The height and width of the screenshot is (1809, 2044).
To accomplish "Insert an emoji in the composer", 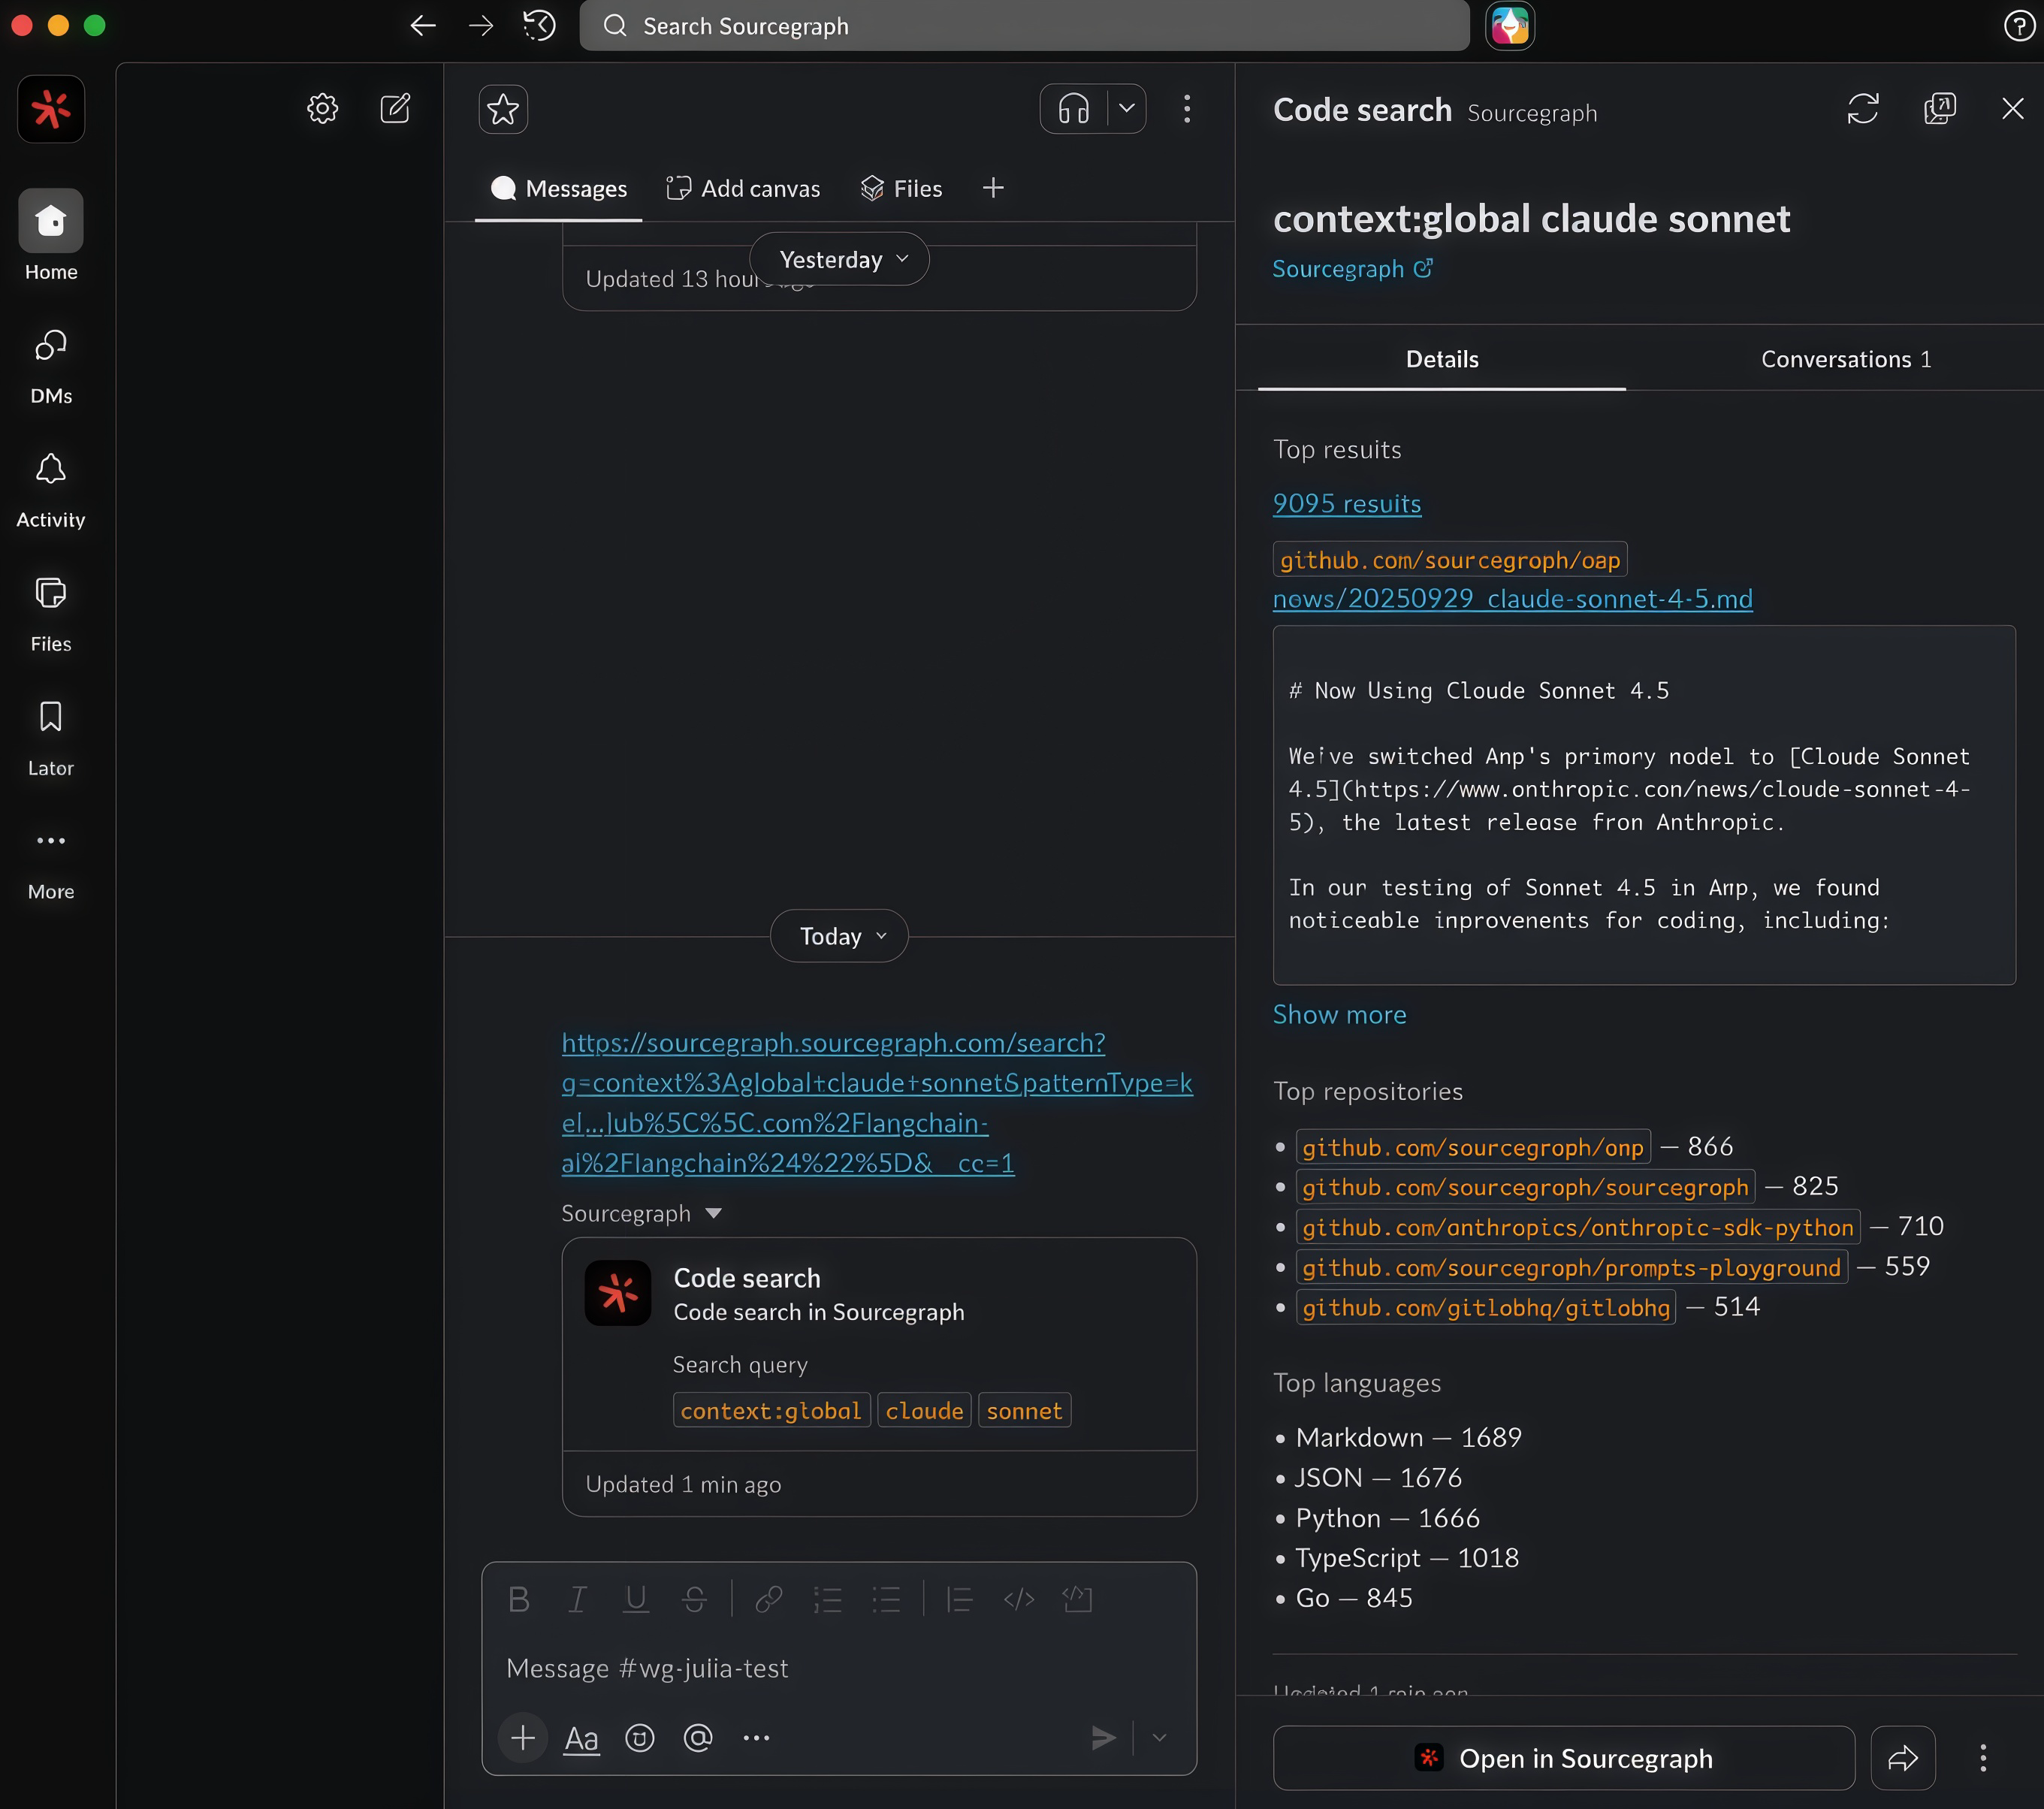I will [639, 1738].
